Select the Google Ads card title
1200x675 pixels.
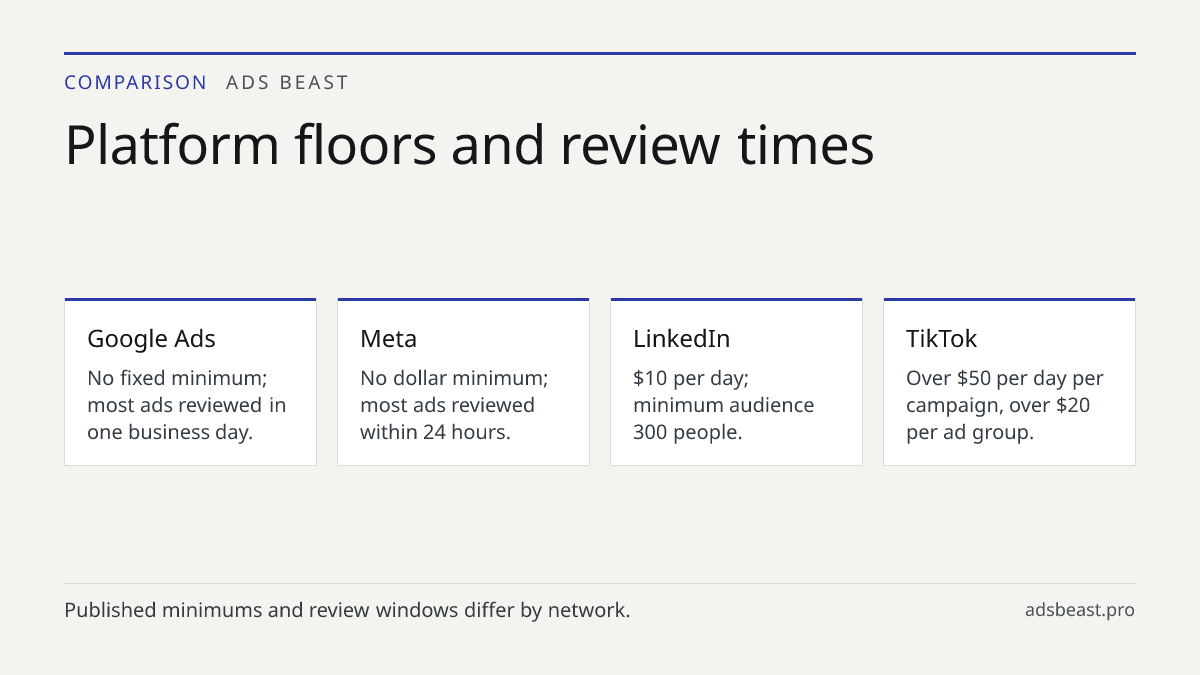tap(151, 339)
